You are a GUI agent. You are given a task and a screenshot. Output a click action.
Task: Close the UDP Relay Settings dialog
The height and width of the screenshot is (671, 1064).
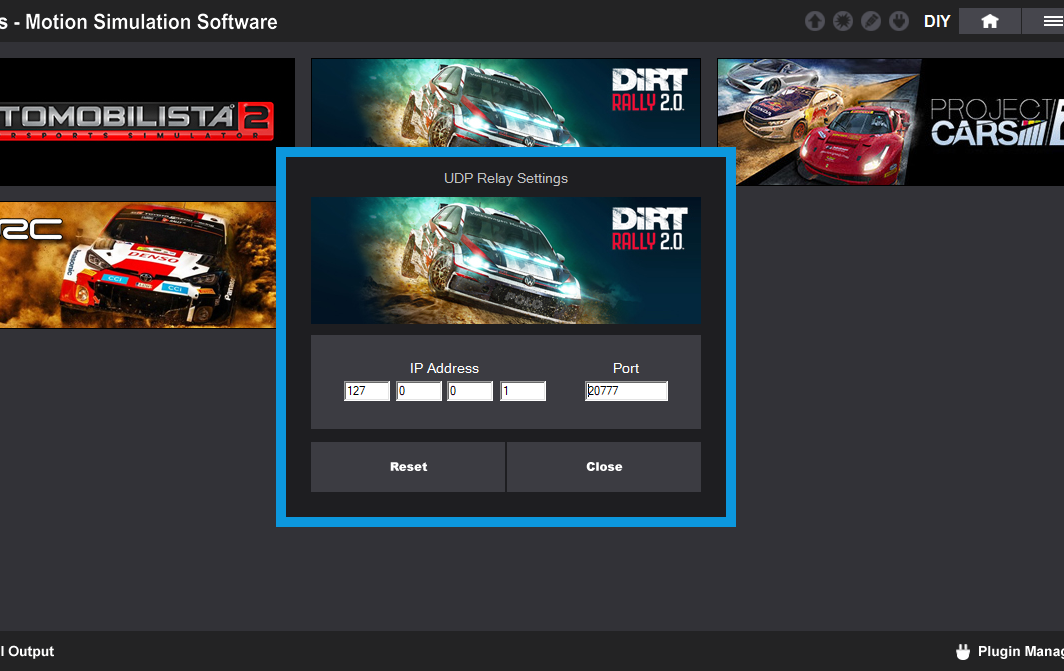(603, 467)
